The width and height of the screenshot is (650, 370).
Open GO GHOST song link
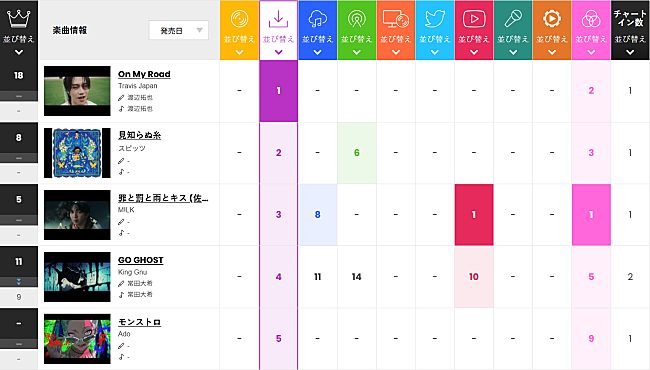(141, 260)
